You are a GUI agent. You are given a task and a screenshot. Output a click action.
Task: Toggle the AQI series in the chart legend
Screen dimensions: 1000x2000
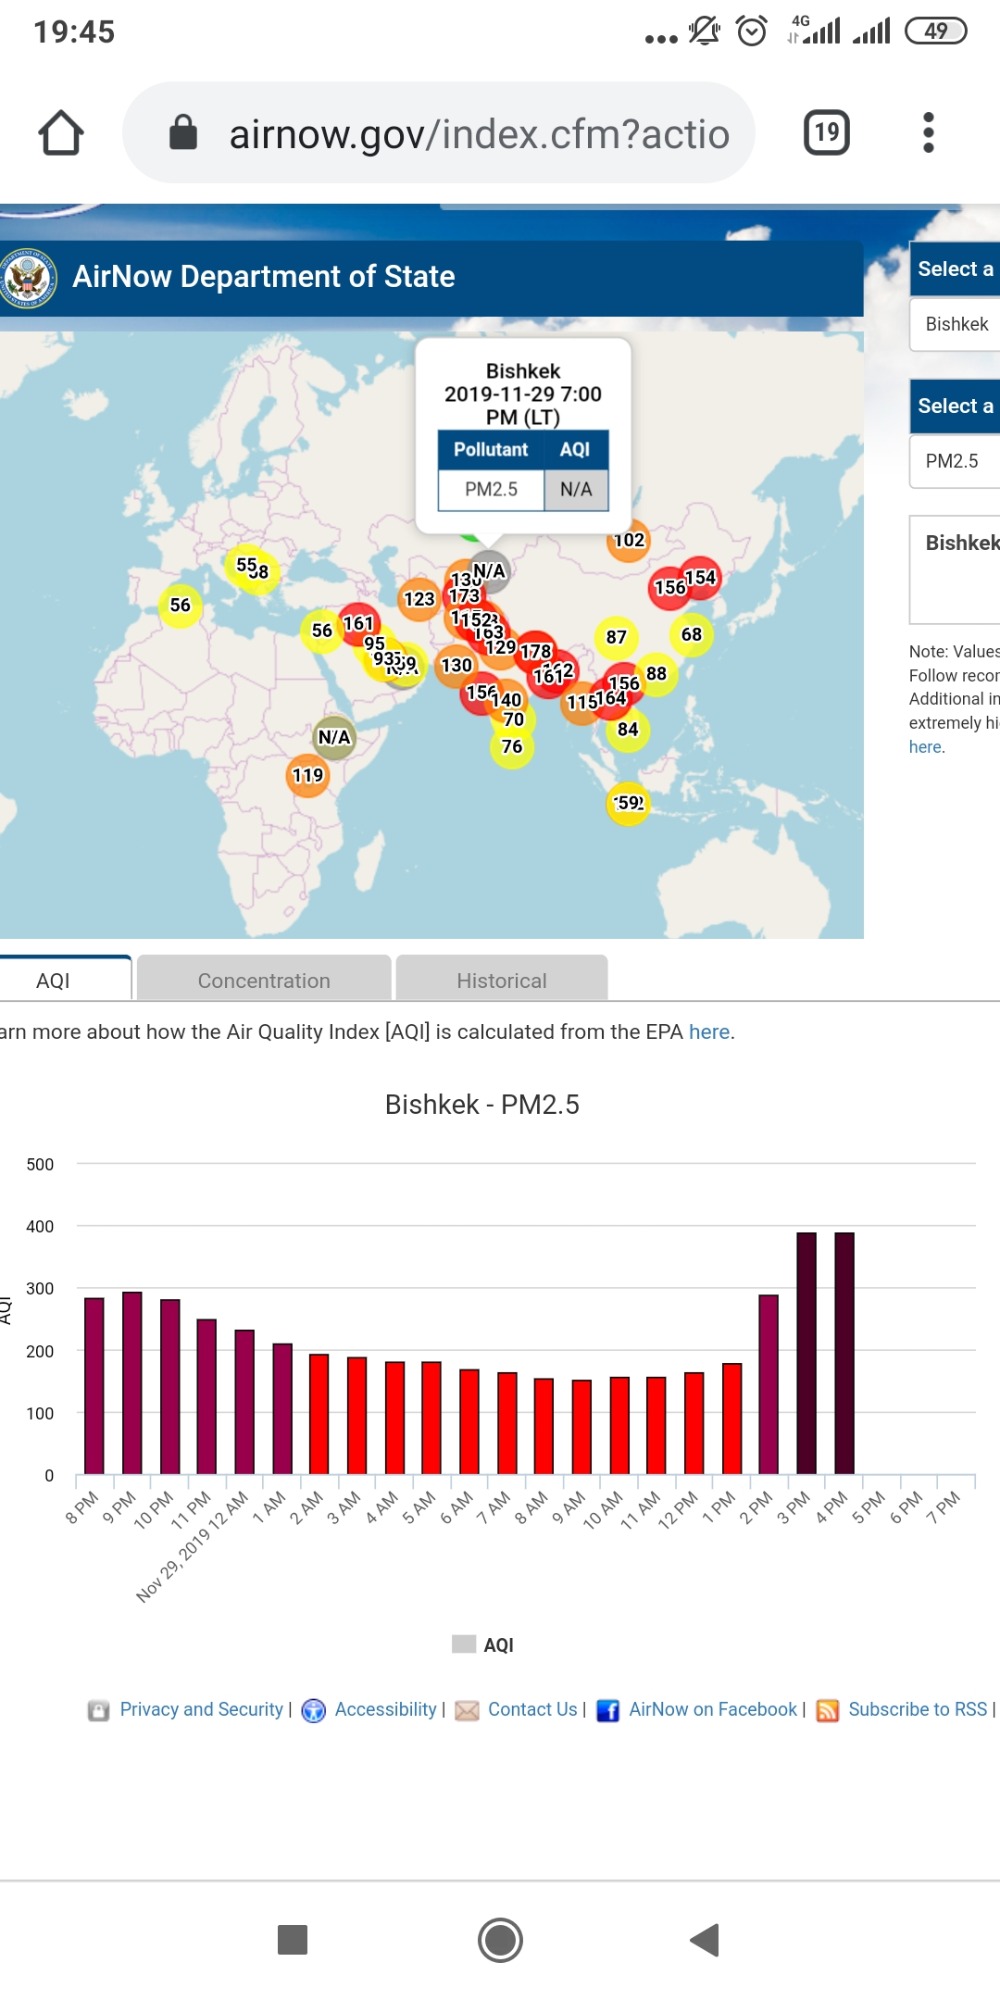coord(483,1645)
